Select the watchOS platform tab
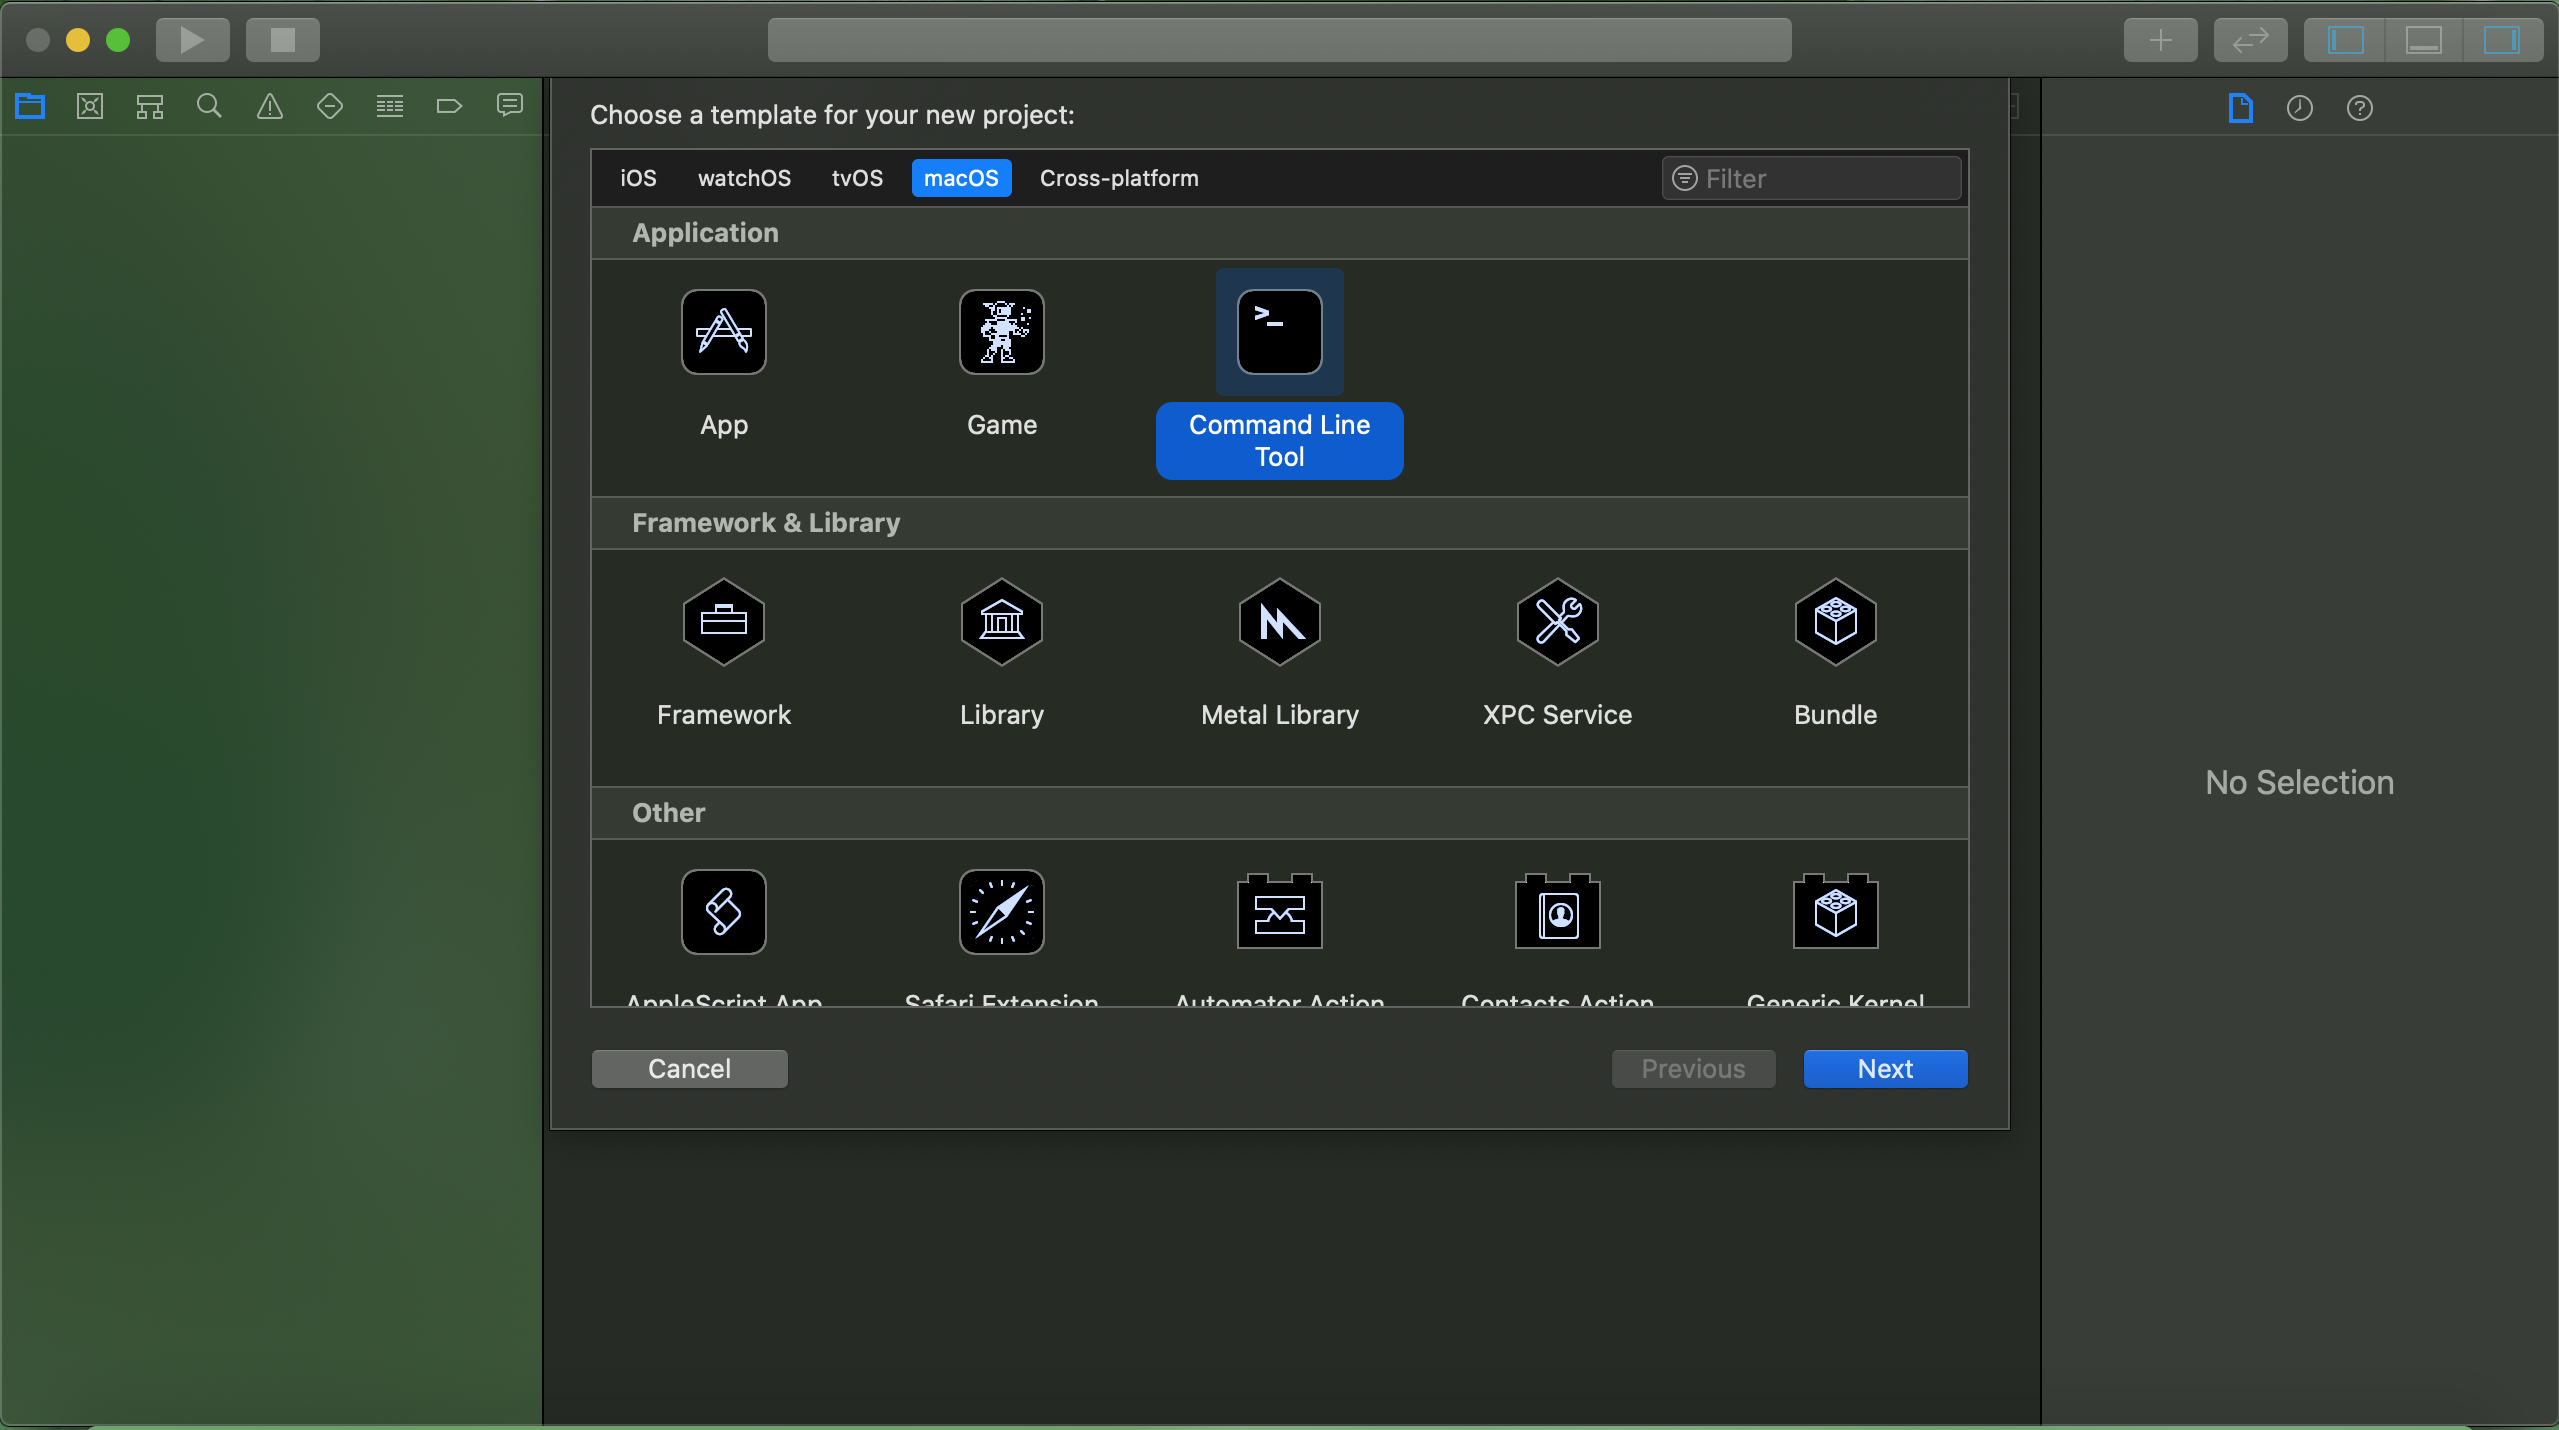Viewport: 2559px width, 1430px height. [744, 178]
